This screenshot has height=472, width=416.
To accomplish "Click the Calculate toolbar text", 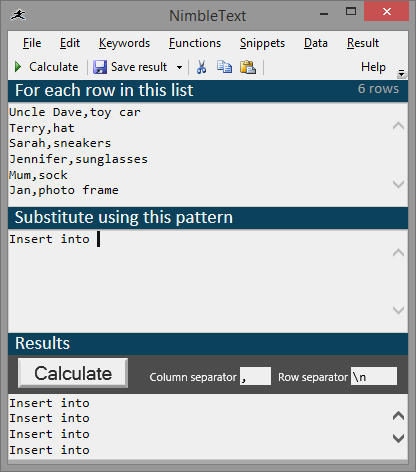I will [x=54, y=67].
